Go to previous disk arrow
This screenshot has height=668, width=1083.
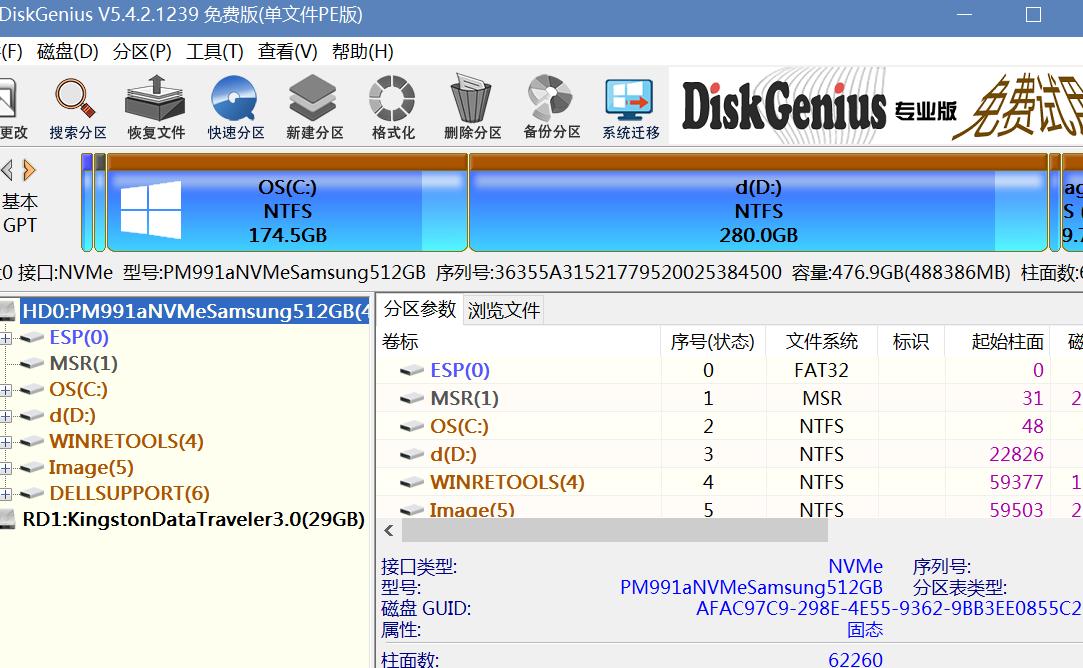click(8, 170)
